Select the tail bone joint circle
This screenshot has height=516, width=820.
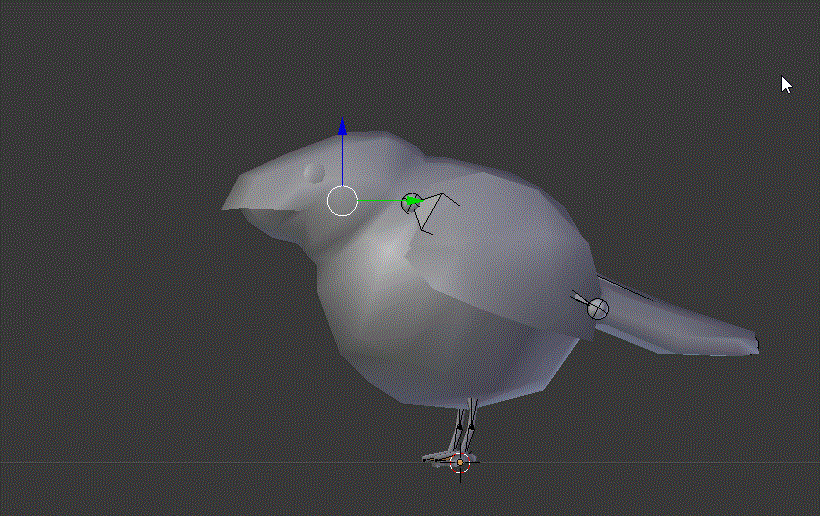pyautogui.click(x=598, y=309)
